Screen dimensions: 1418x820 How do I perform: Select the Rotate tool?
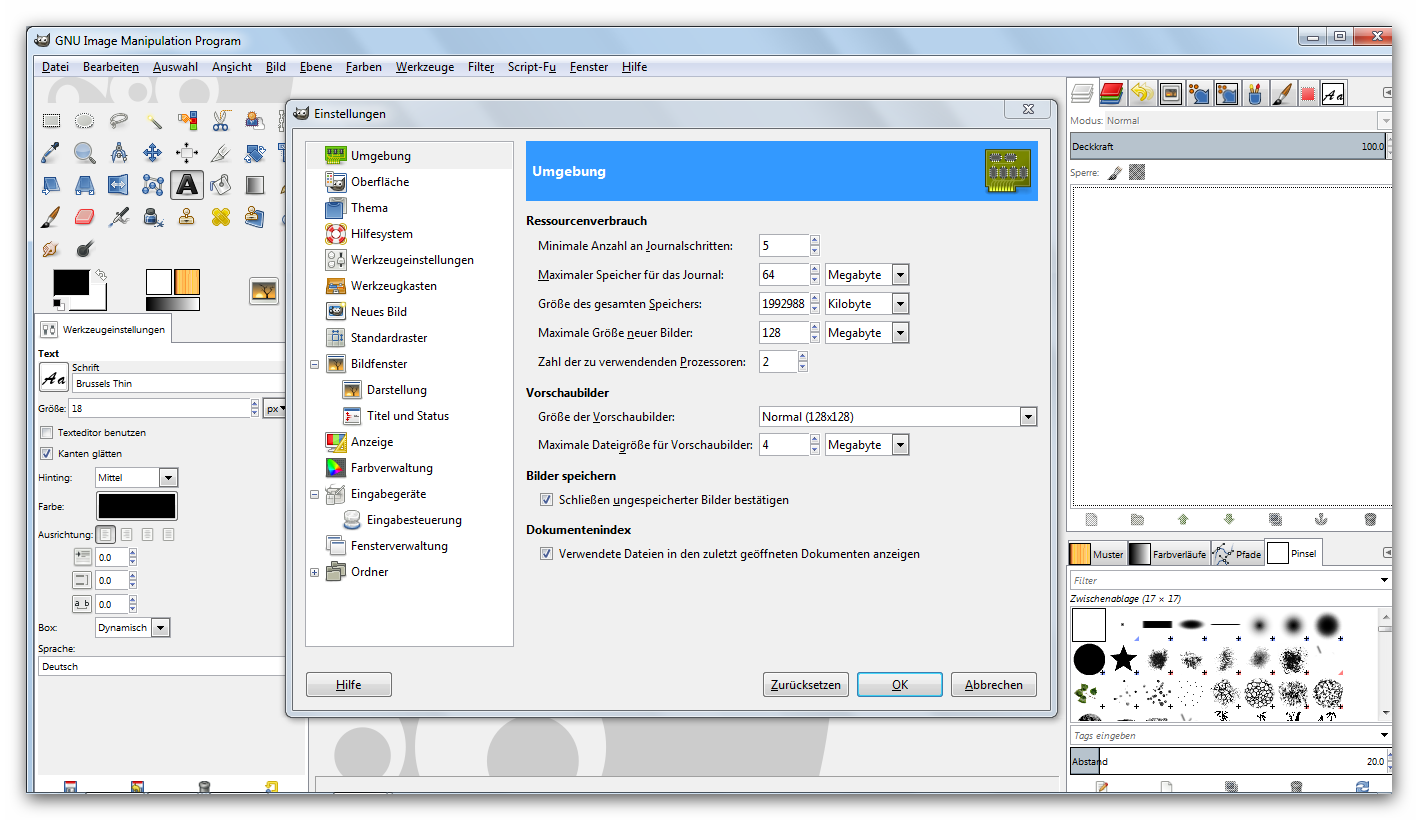(x=255, y=153)
